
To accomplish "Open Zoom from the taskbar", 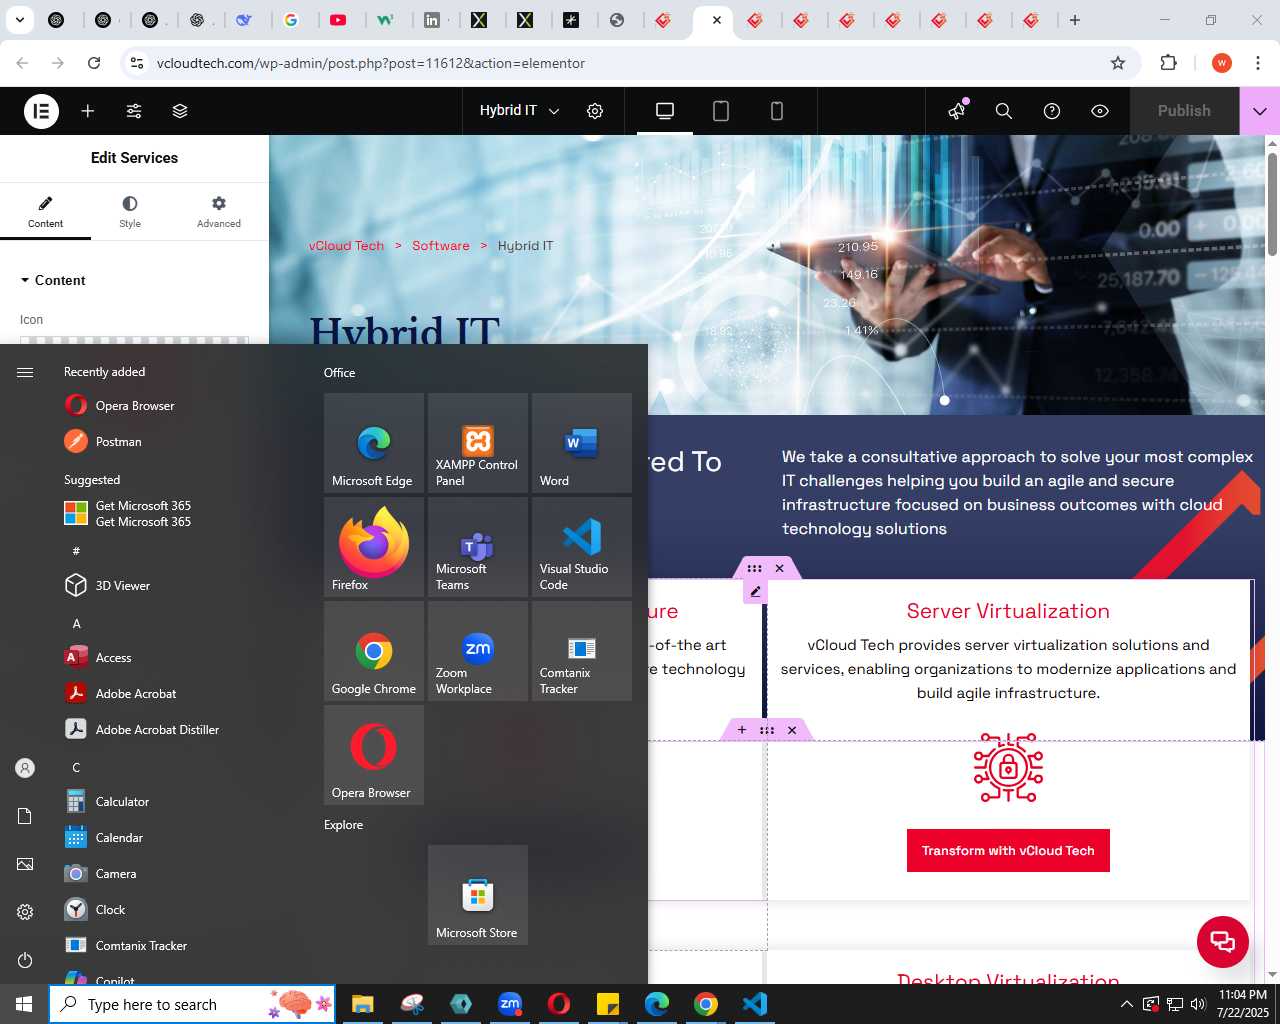I will coord(510,1004).
